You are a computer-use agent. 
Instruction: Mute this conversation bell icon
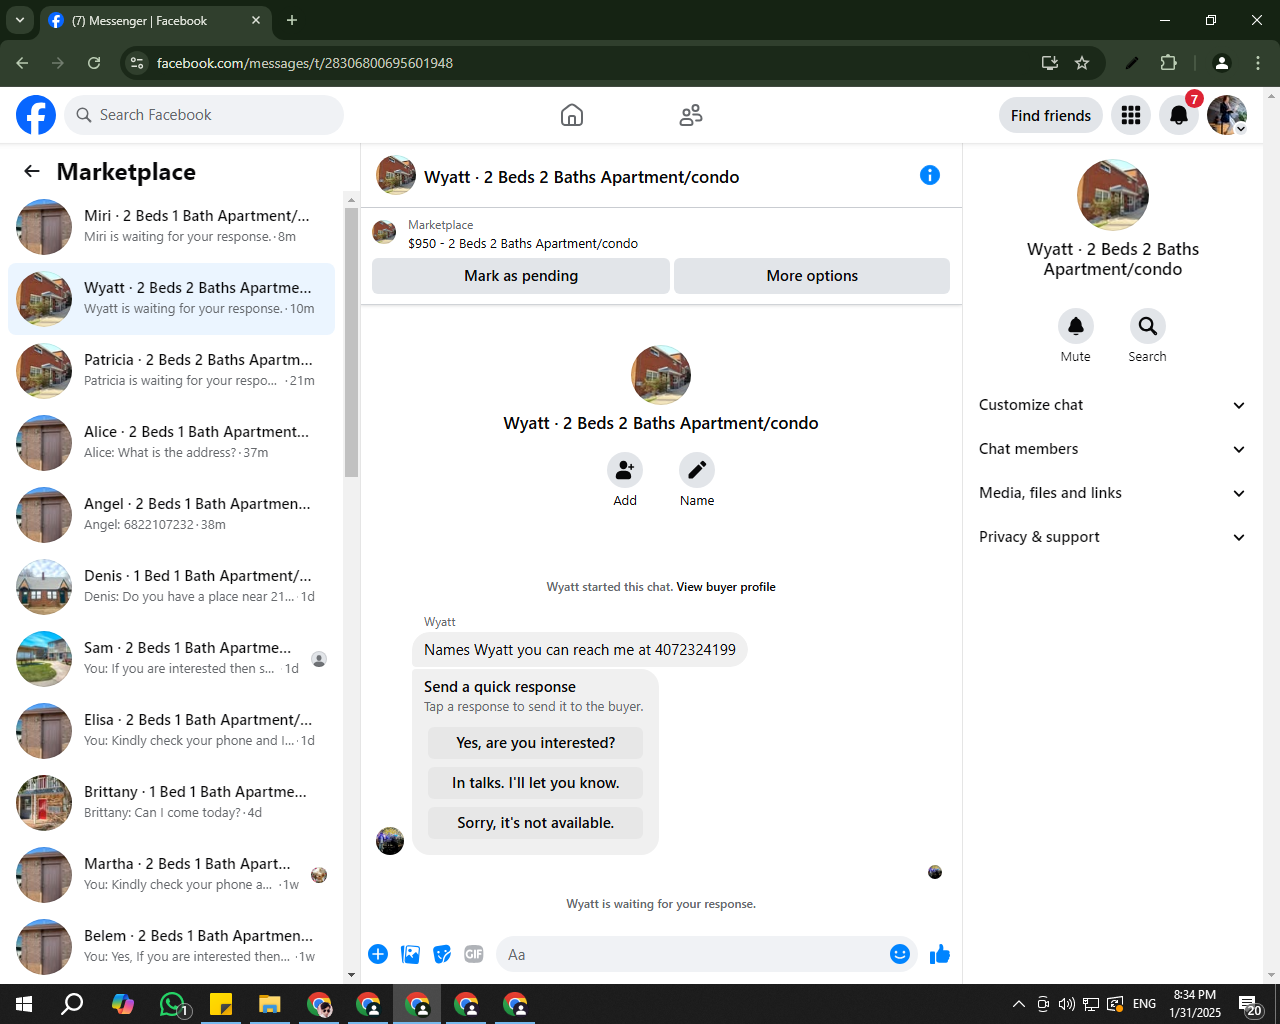point(1076,326)
